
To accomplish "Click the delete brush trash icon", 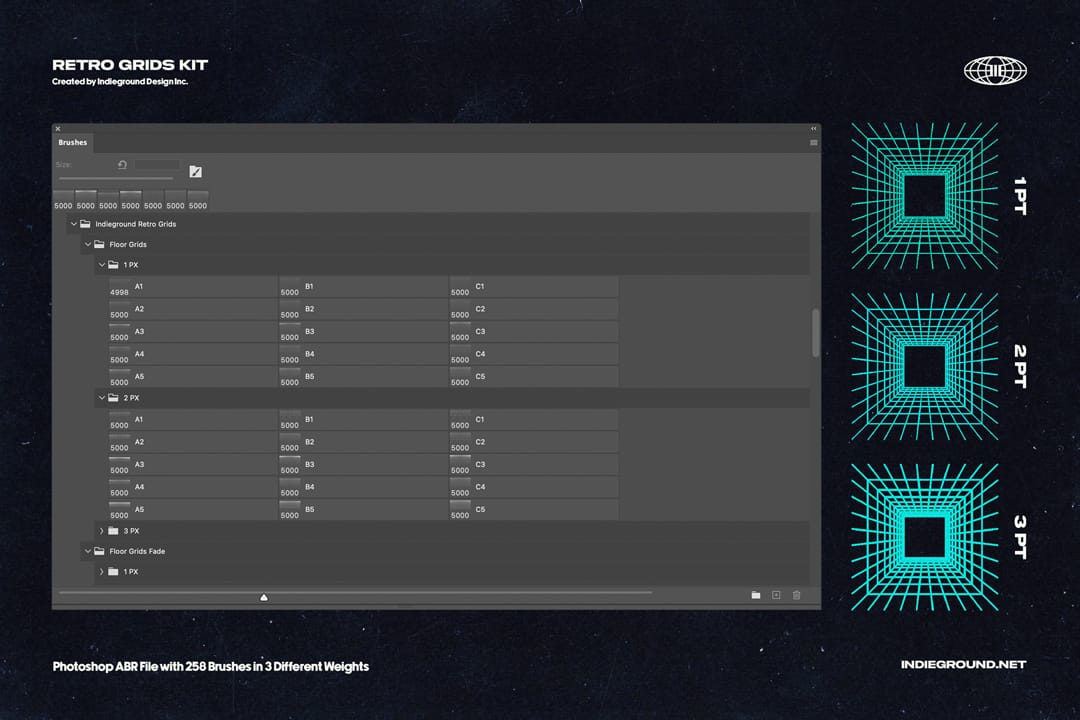I will point(796,595).
